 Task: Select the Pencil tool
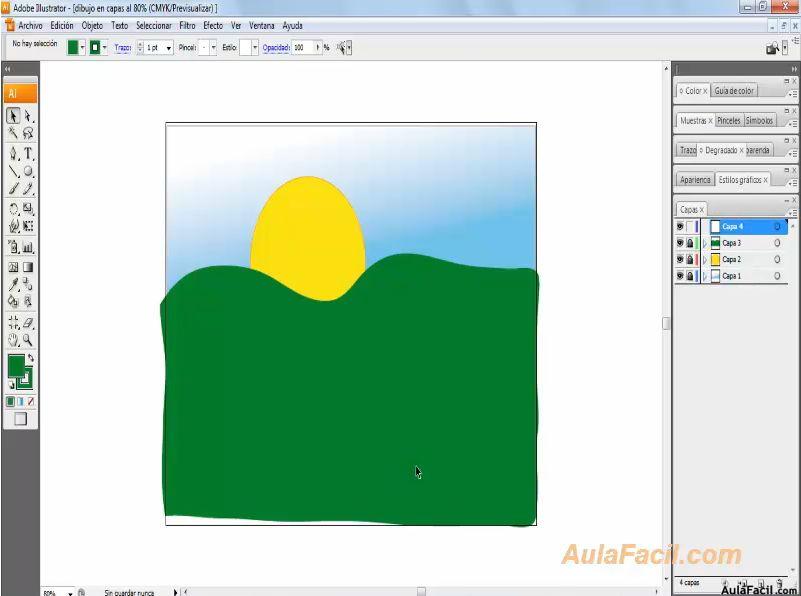point(28,188)
